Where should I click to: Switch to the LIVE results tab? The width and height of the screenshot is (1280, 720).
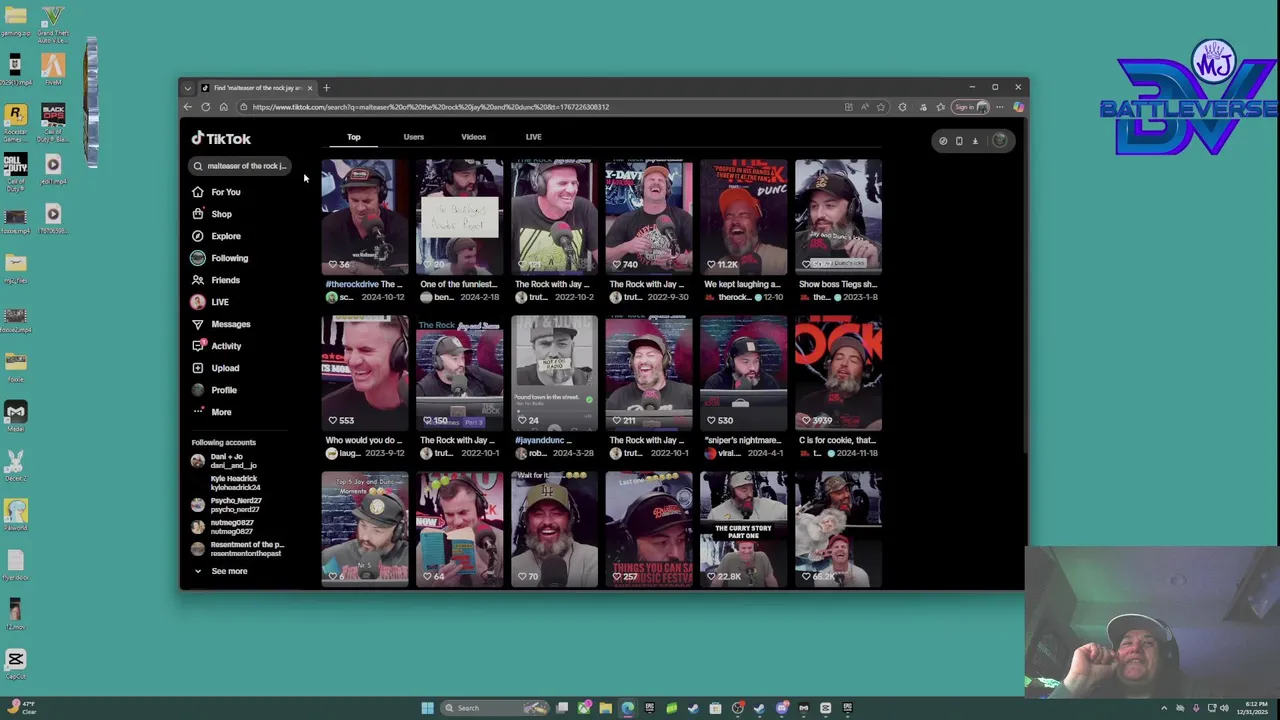[534, 137]
